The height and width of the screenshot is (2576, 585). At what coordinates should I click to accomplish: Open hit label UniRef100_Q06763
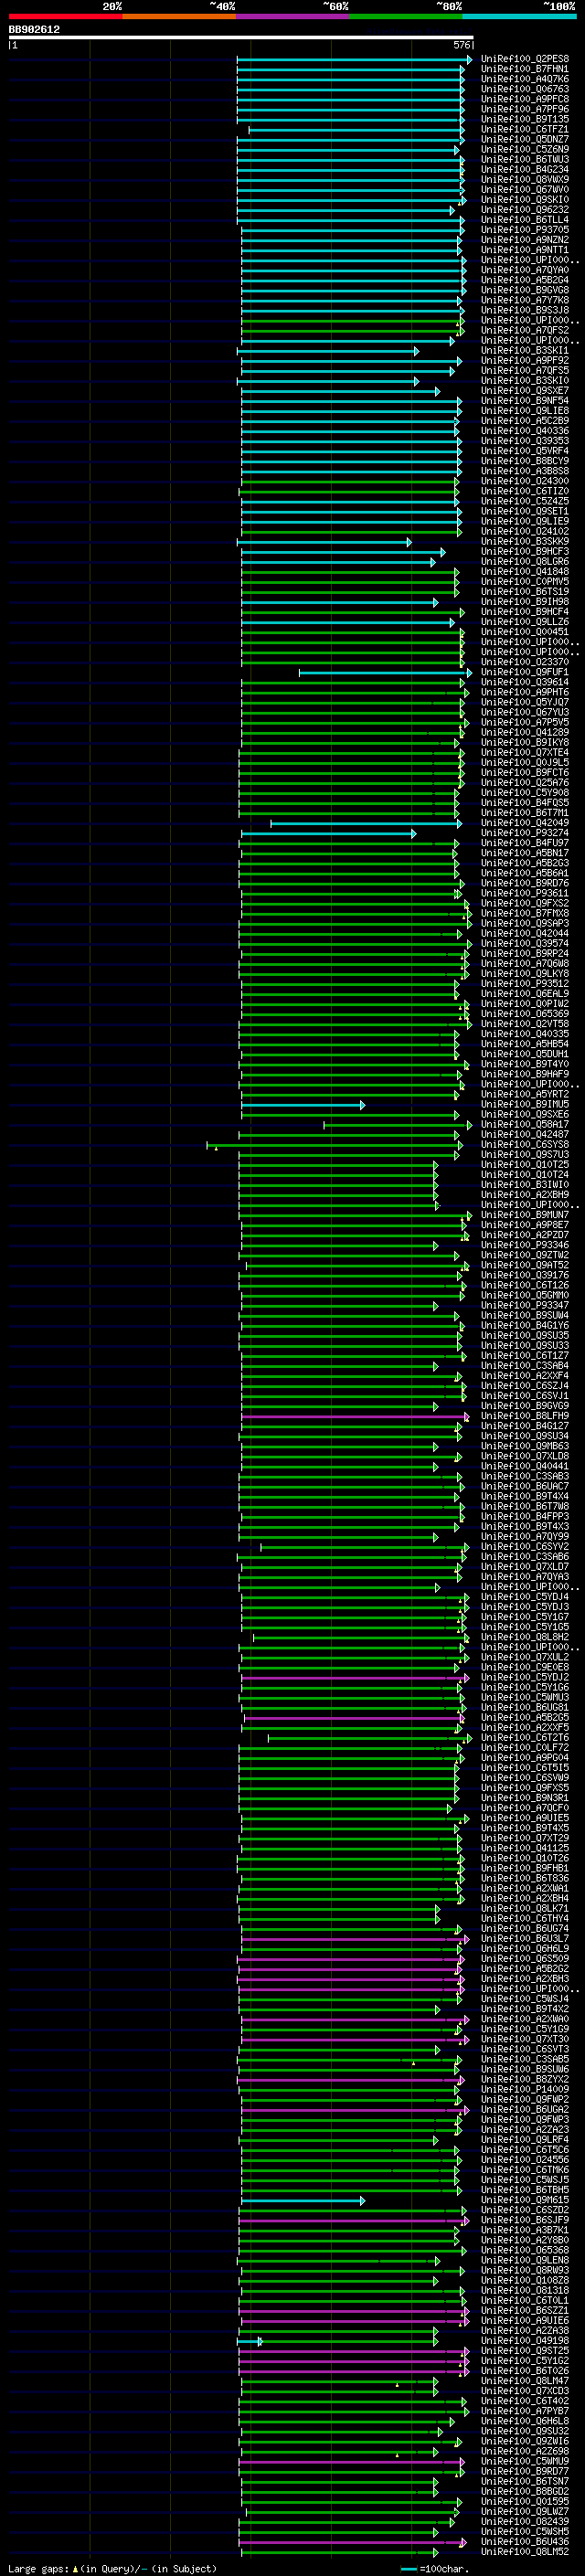point(525,89)
